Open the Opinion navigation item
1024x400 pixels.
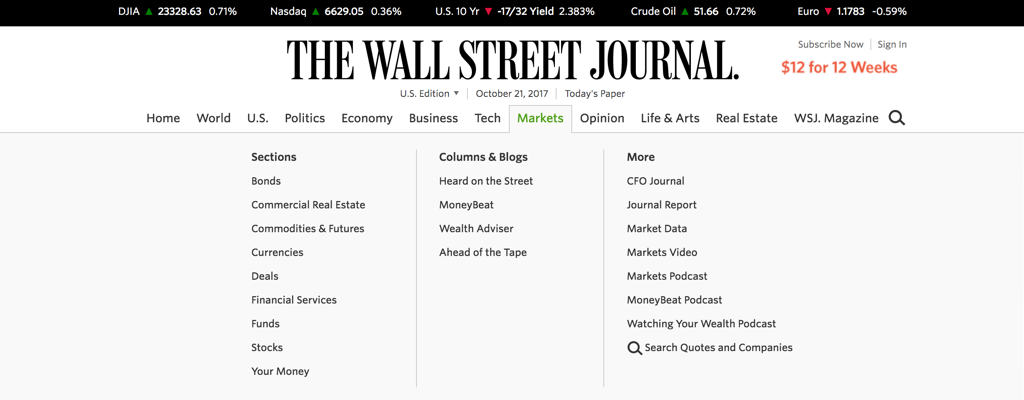pyautogui.click(x=602, y=118)
